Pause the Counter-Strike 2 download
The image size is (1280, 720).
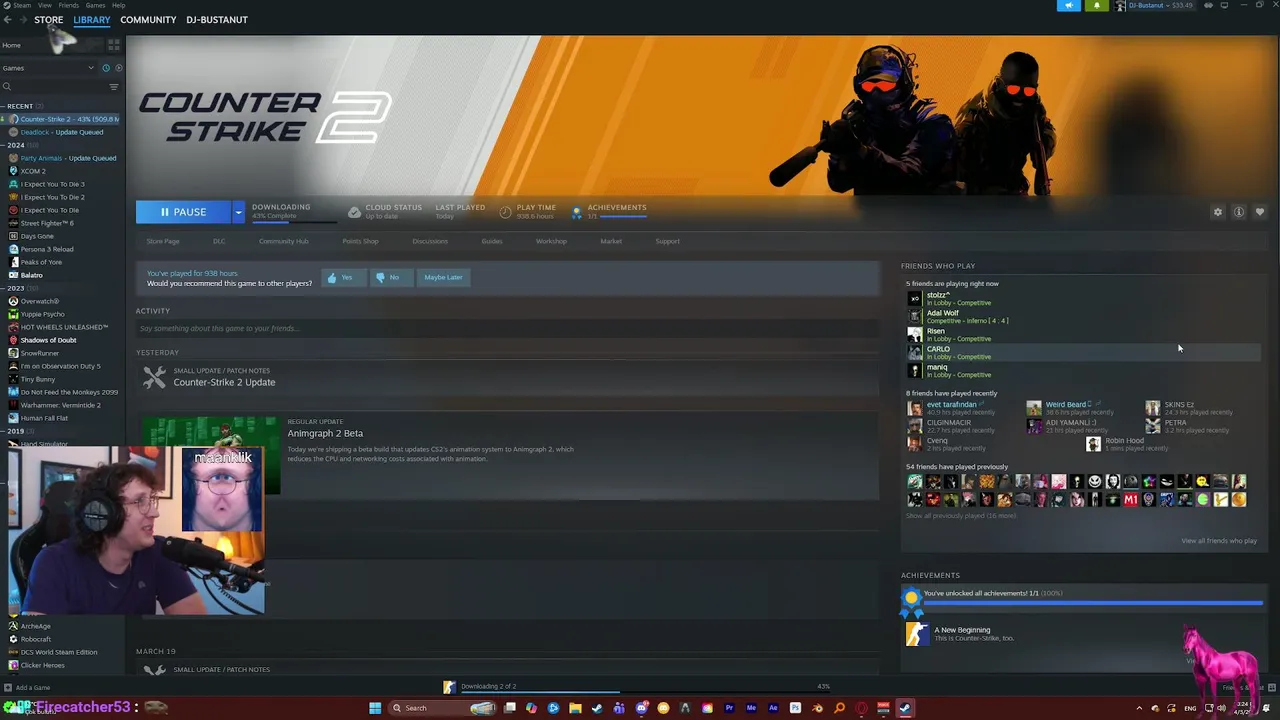(x=183, y=212)
